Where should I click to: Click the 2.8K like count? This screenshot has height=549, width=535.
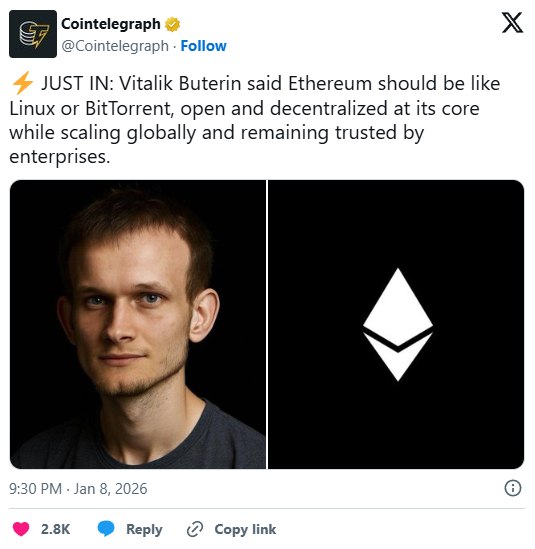[55, 529]
